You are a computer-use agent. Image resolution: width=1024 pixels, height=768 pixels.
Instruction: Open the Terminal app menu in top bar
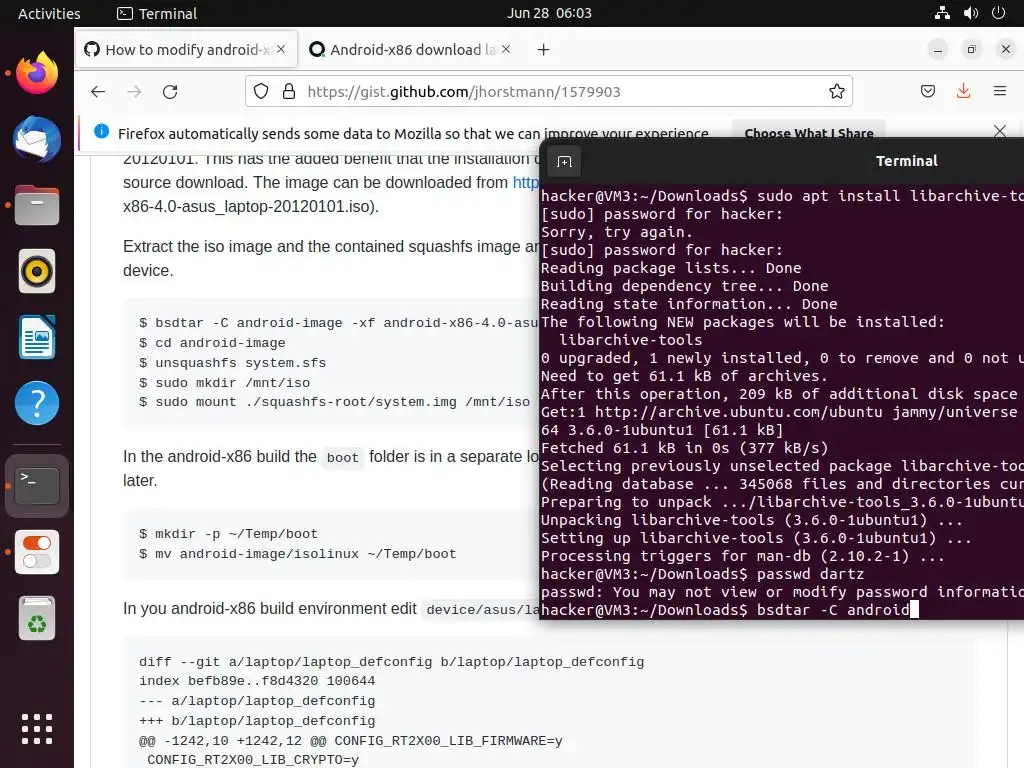coord(157,13)
